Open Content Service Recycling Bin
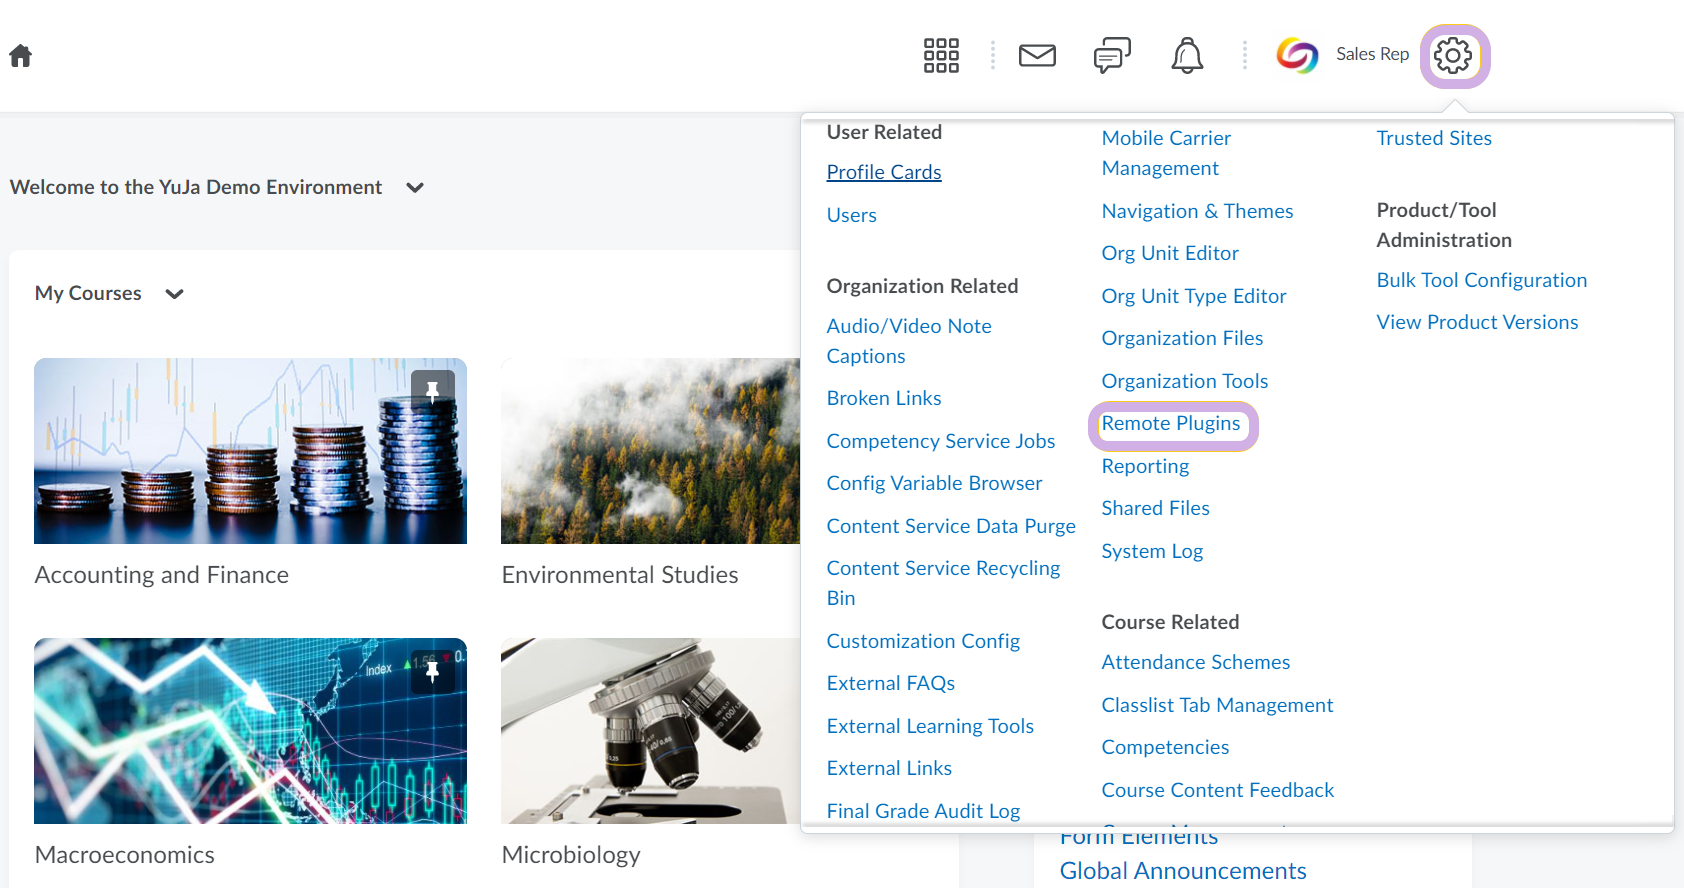The image size is (1684, 888). pyautogui.click(x=943, y=583)
